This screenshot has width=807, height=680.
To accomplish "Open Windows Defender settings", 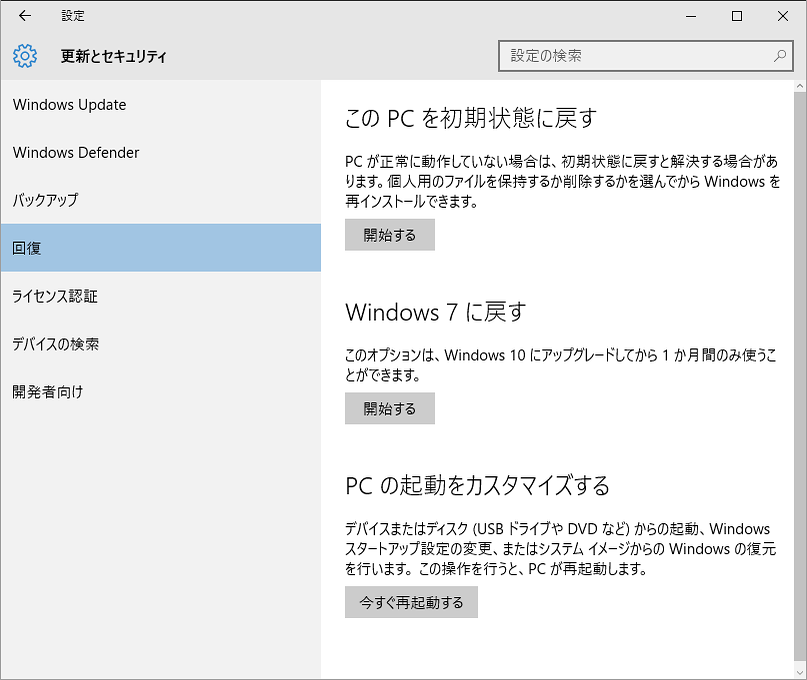I will coord(75,152).
